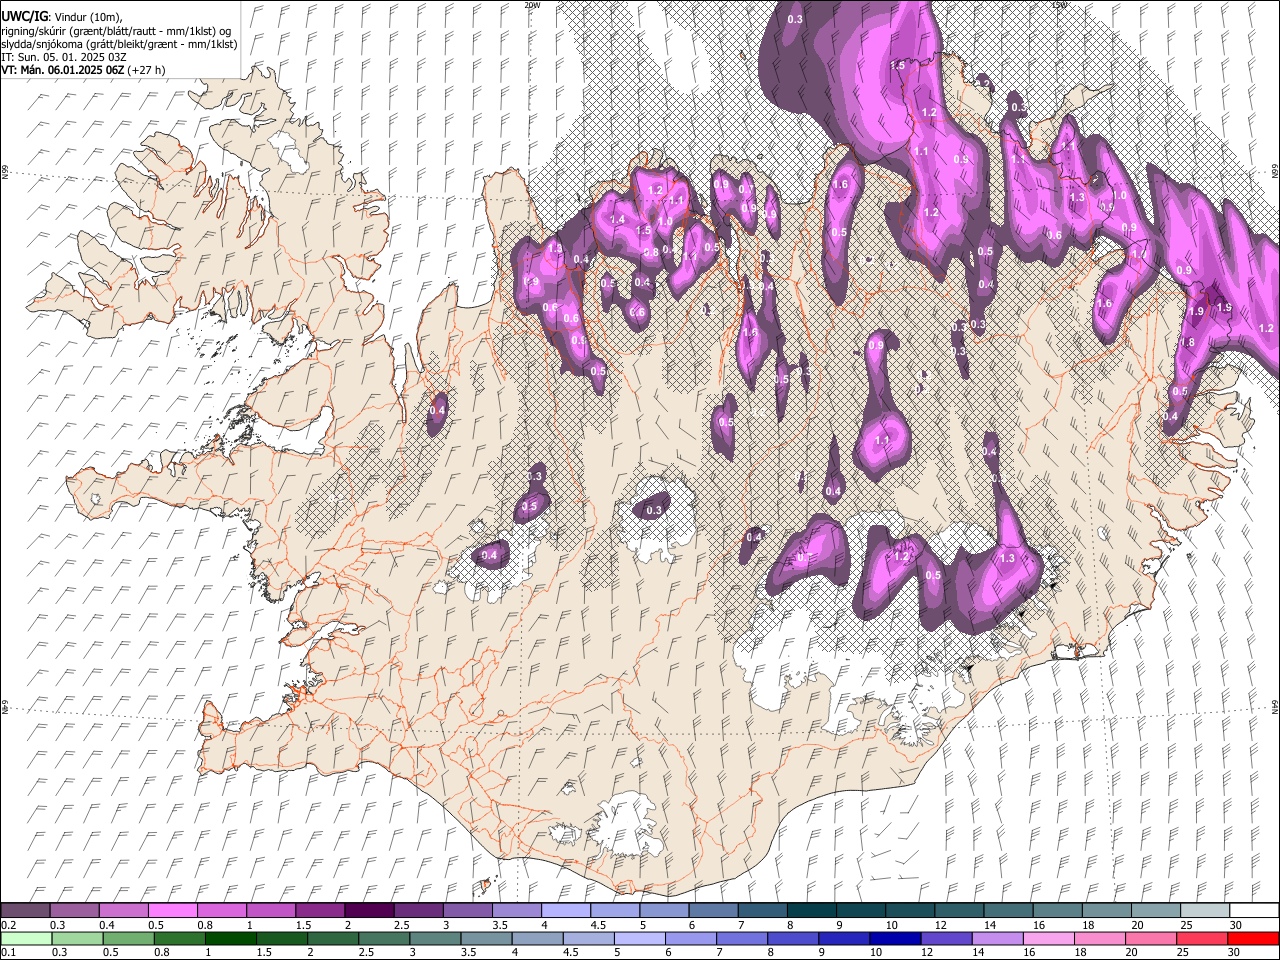Click the violet-blue rain swatch starting at 12
The width and height of the screenshot is (1280, 960).
945,938
